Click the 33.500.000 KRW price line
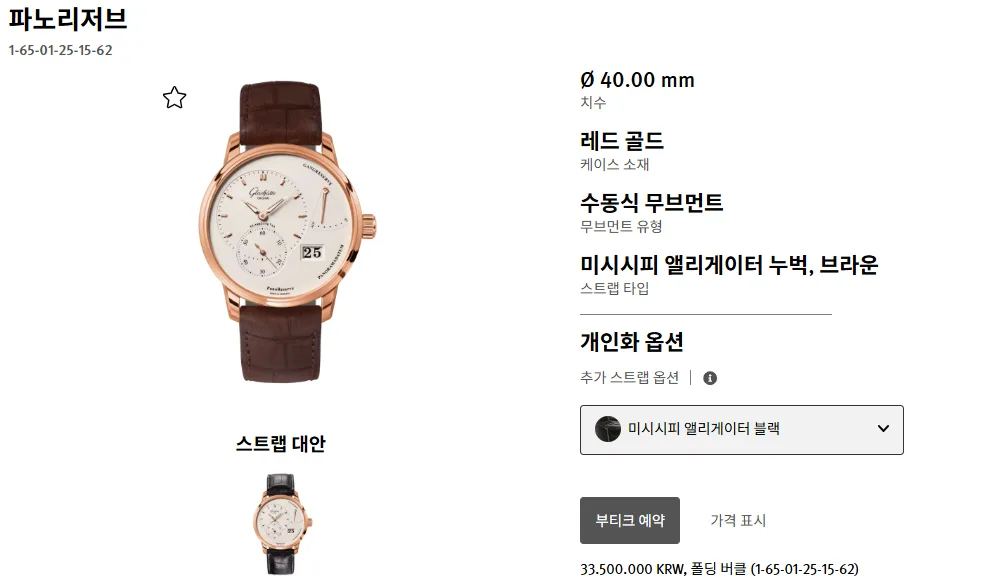The height and width of the screenshot is (579, 987). 719,569
